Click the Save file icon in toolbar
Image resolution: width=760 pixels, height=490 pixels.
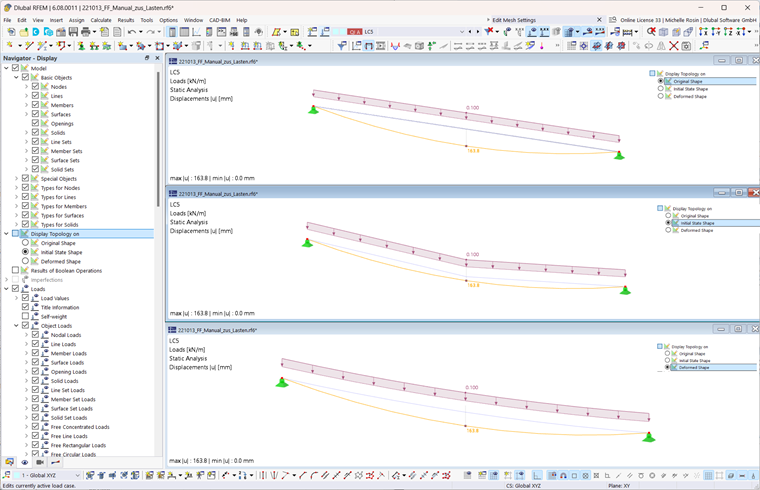[73, 32]
